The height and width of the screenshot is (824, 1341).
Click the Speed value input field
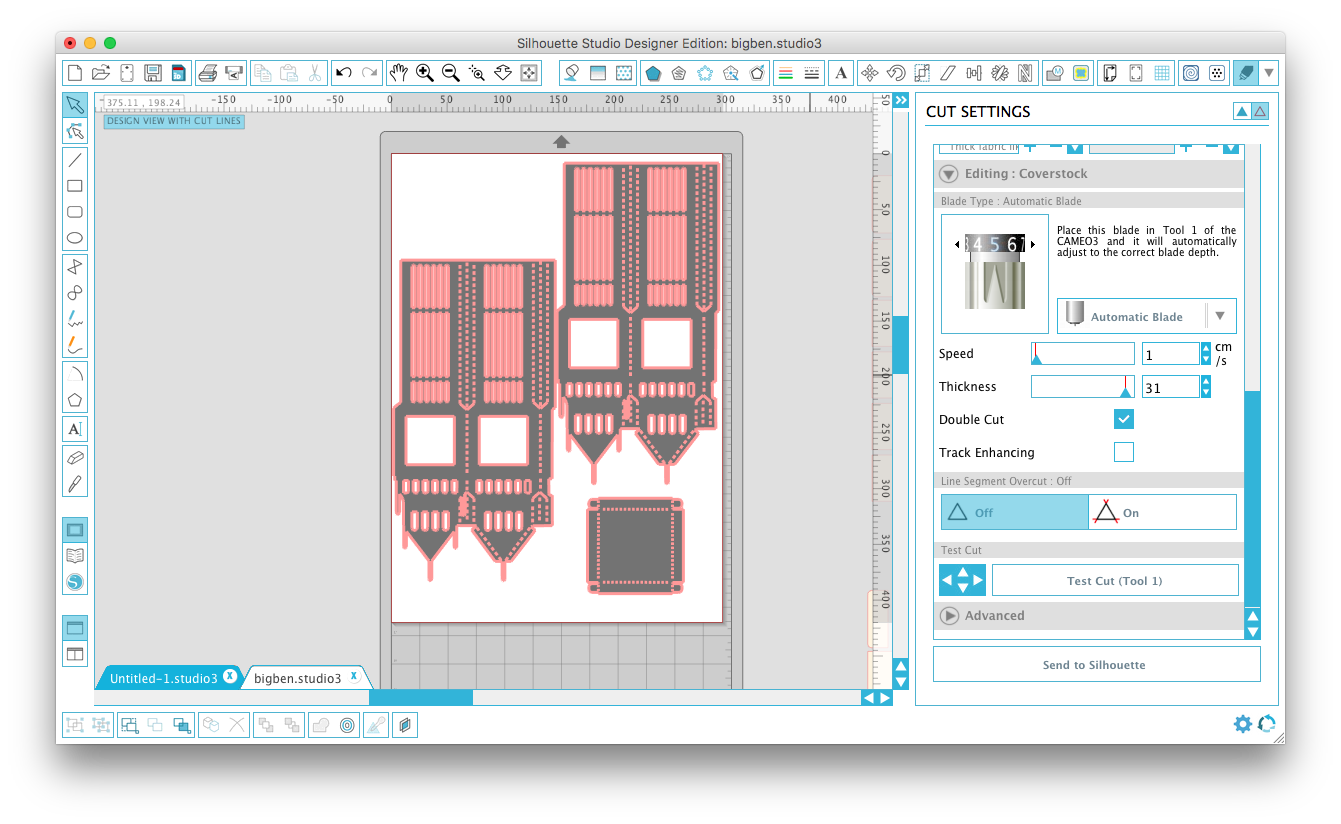1170,353
